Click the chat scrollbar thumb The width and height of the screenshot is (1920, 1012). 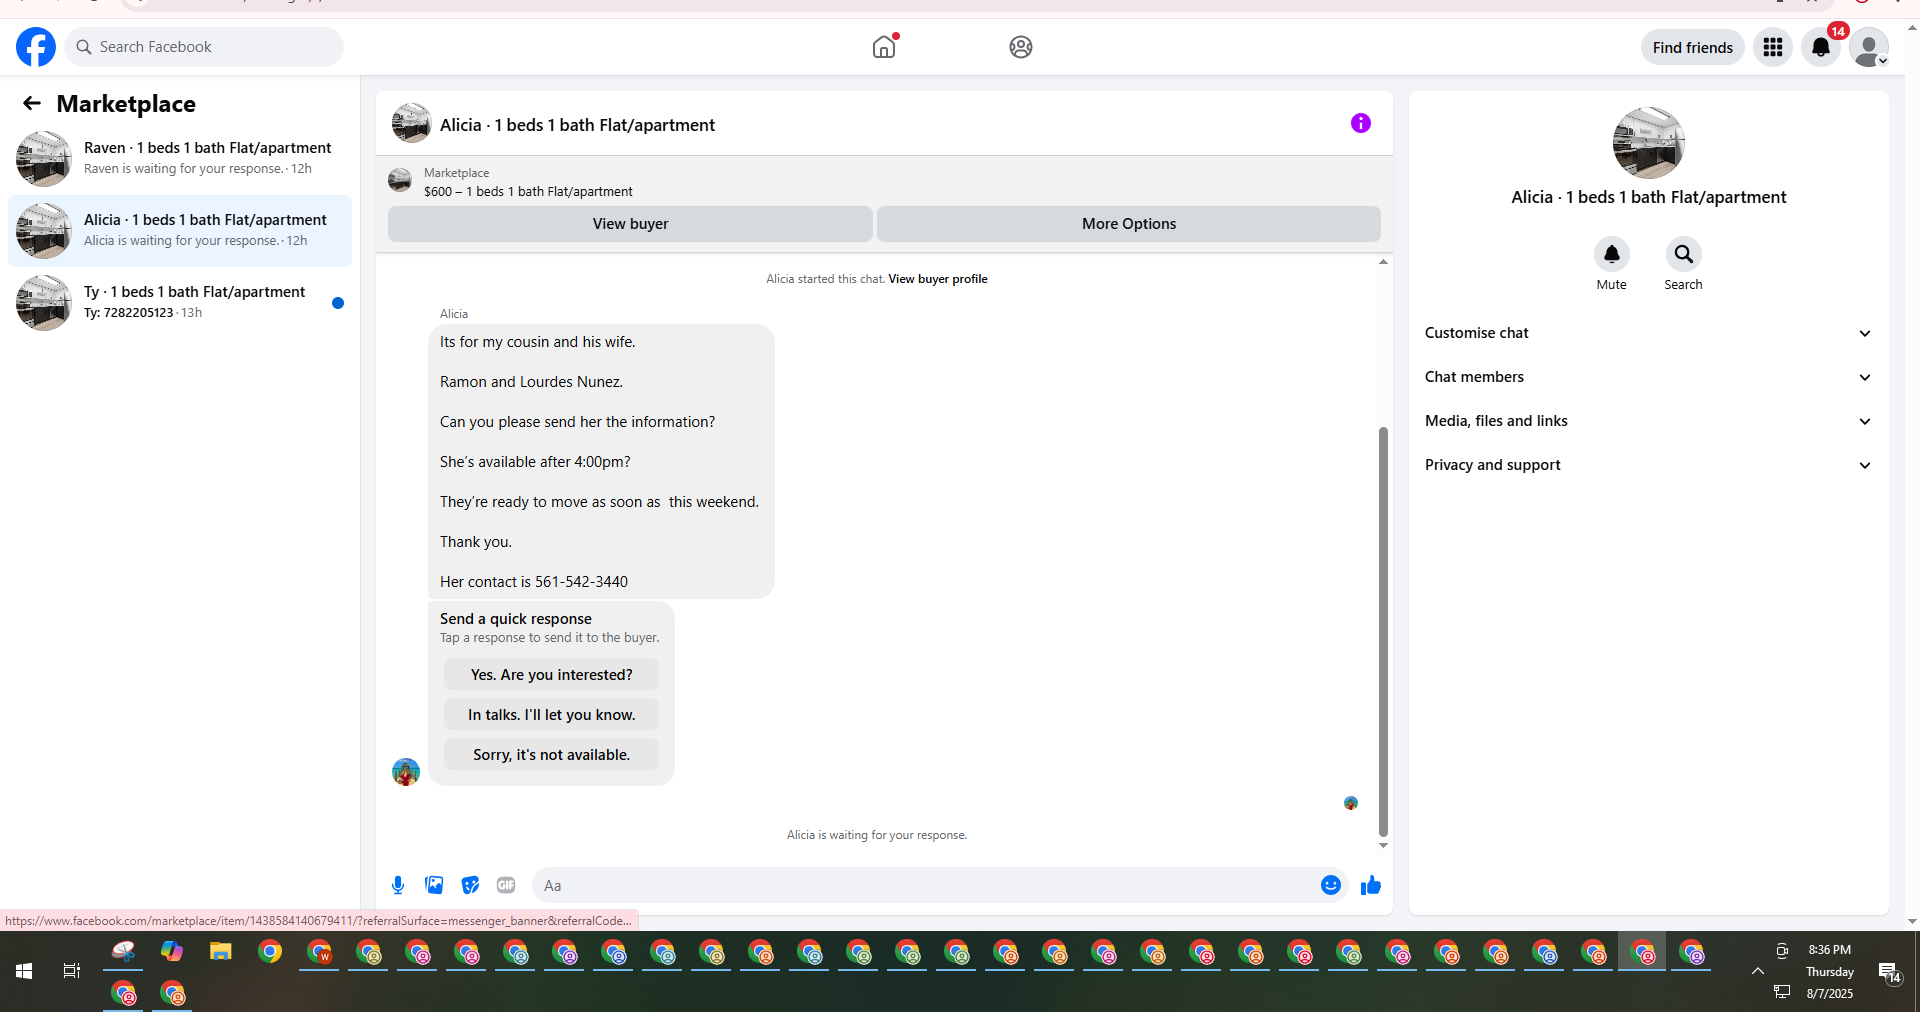coord(1383,631)
